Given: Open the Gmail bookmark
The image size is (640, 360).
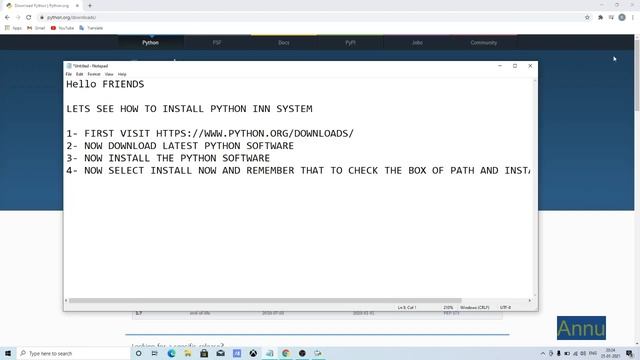Looking at the screenshot, I should [x=36, y=28].
